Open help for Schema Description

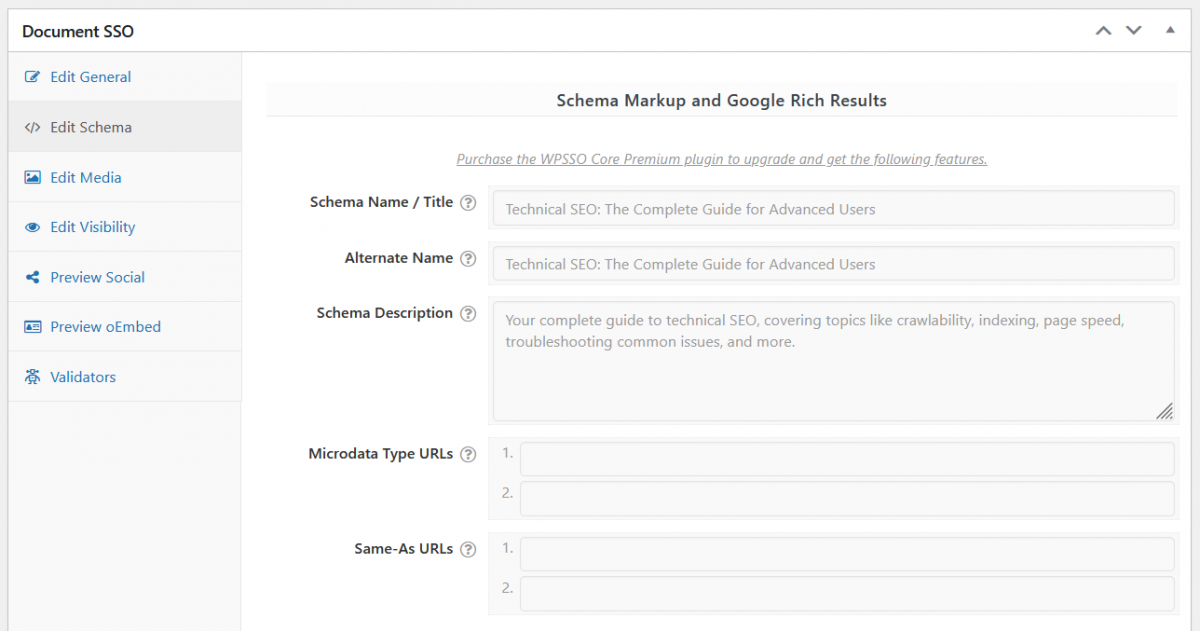click(468, 313)
